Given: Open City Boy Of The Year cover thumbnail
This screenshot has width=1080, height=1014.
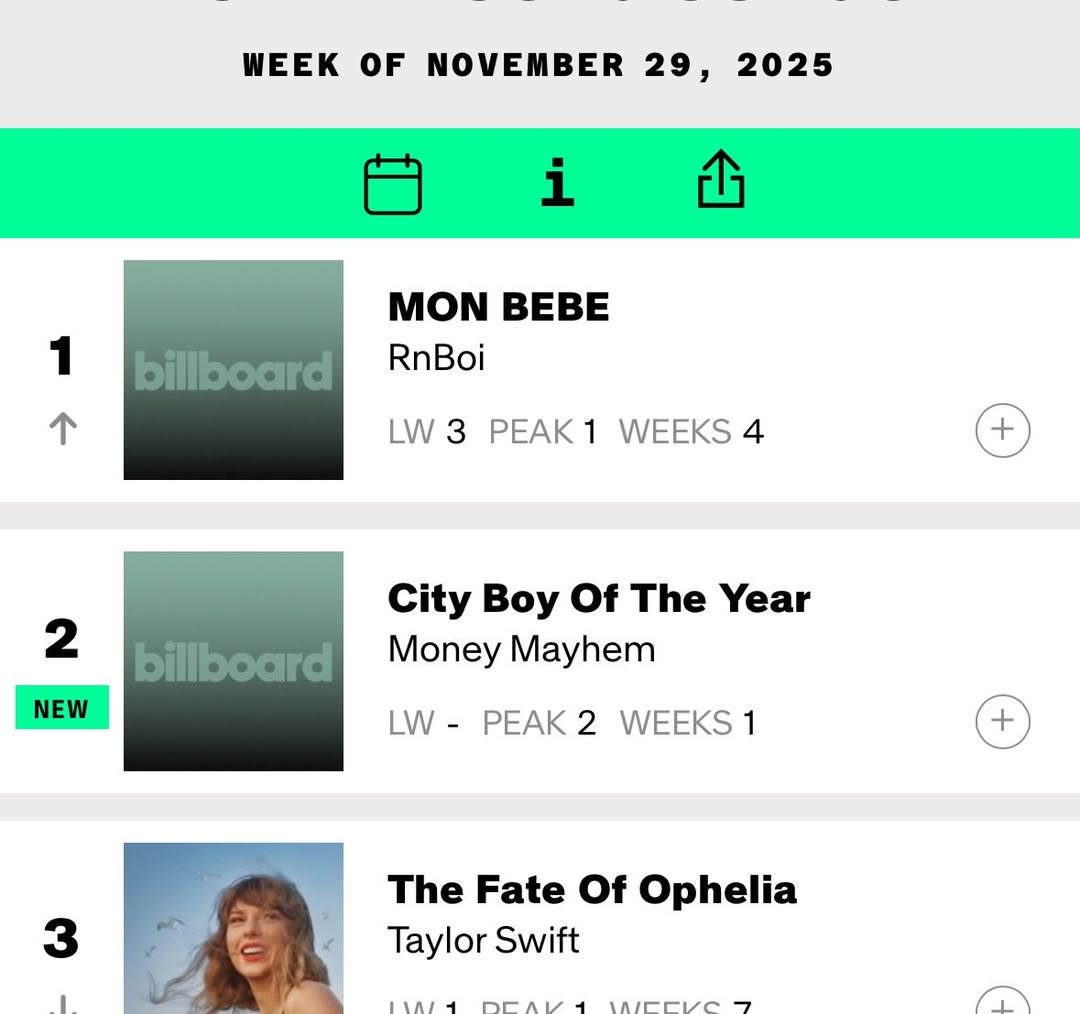Looking at the screenshot, I should click(x=233, y=661).
